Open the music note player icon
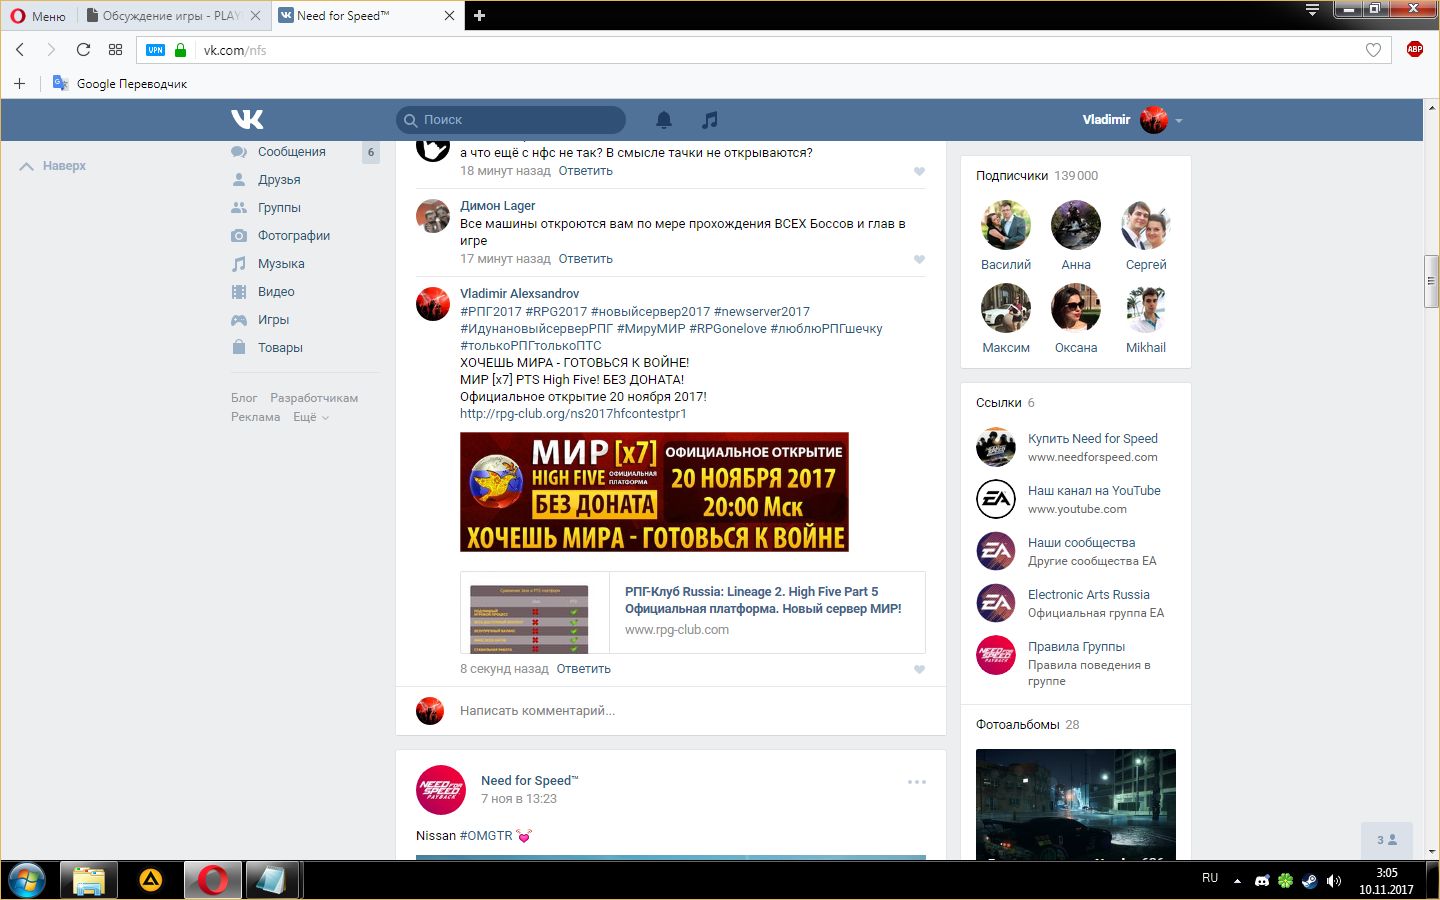The height and width of the screenshot is (900, 1440). 710,120
